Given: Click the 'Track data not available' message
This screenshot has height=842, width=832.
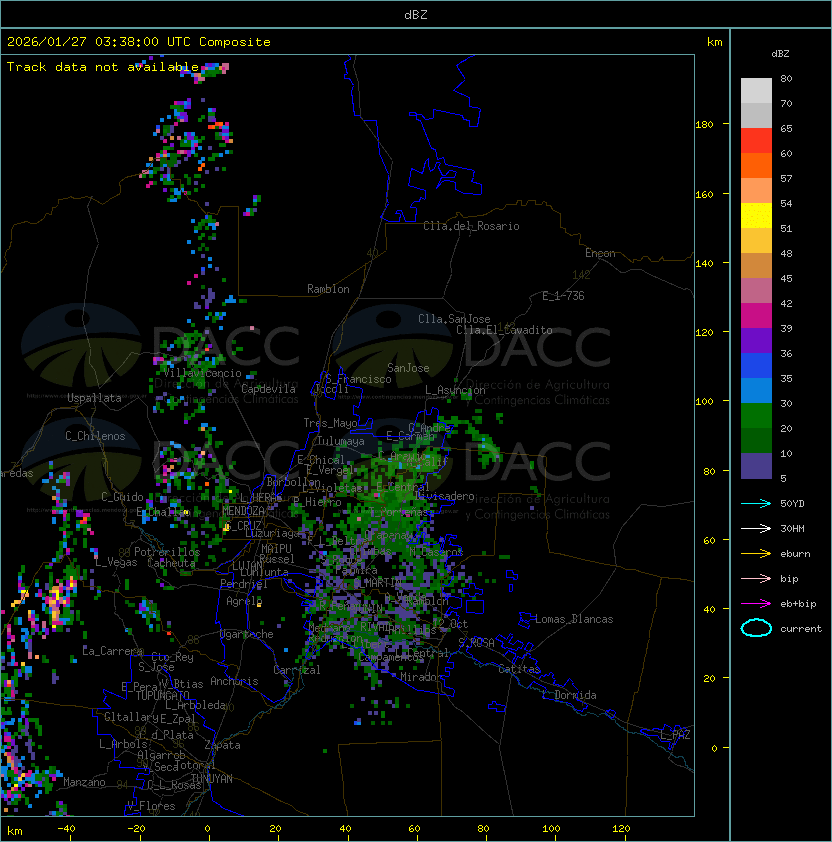Looking at the screenshot, I should click(x=102, y=67).
